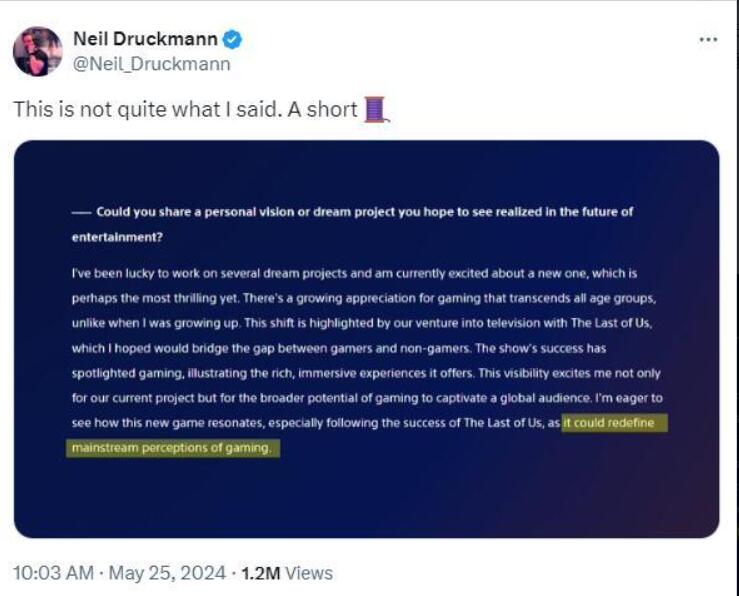Click the 10:03 AM timestamp
The height and width of the screenshot is (596, 739).
(50, 573)
